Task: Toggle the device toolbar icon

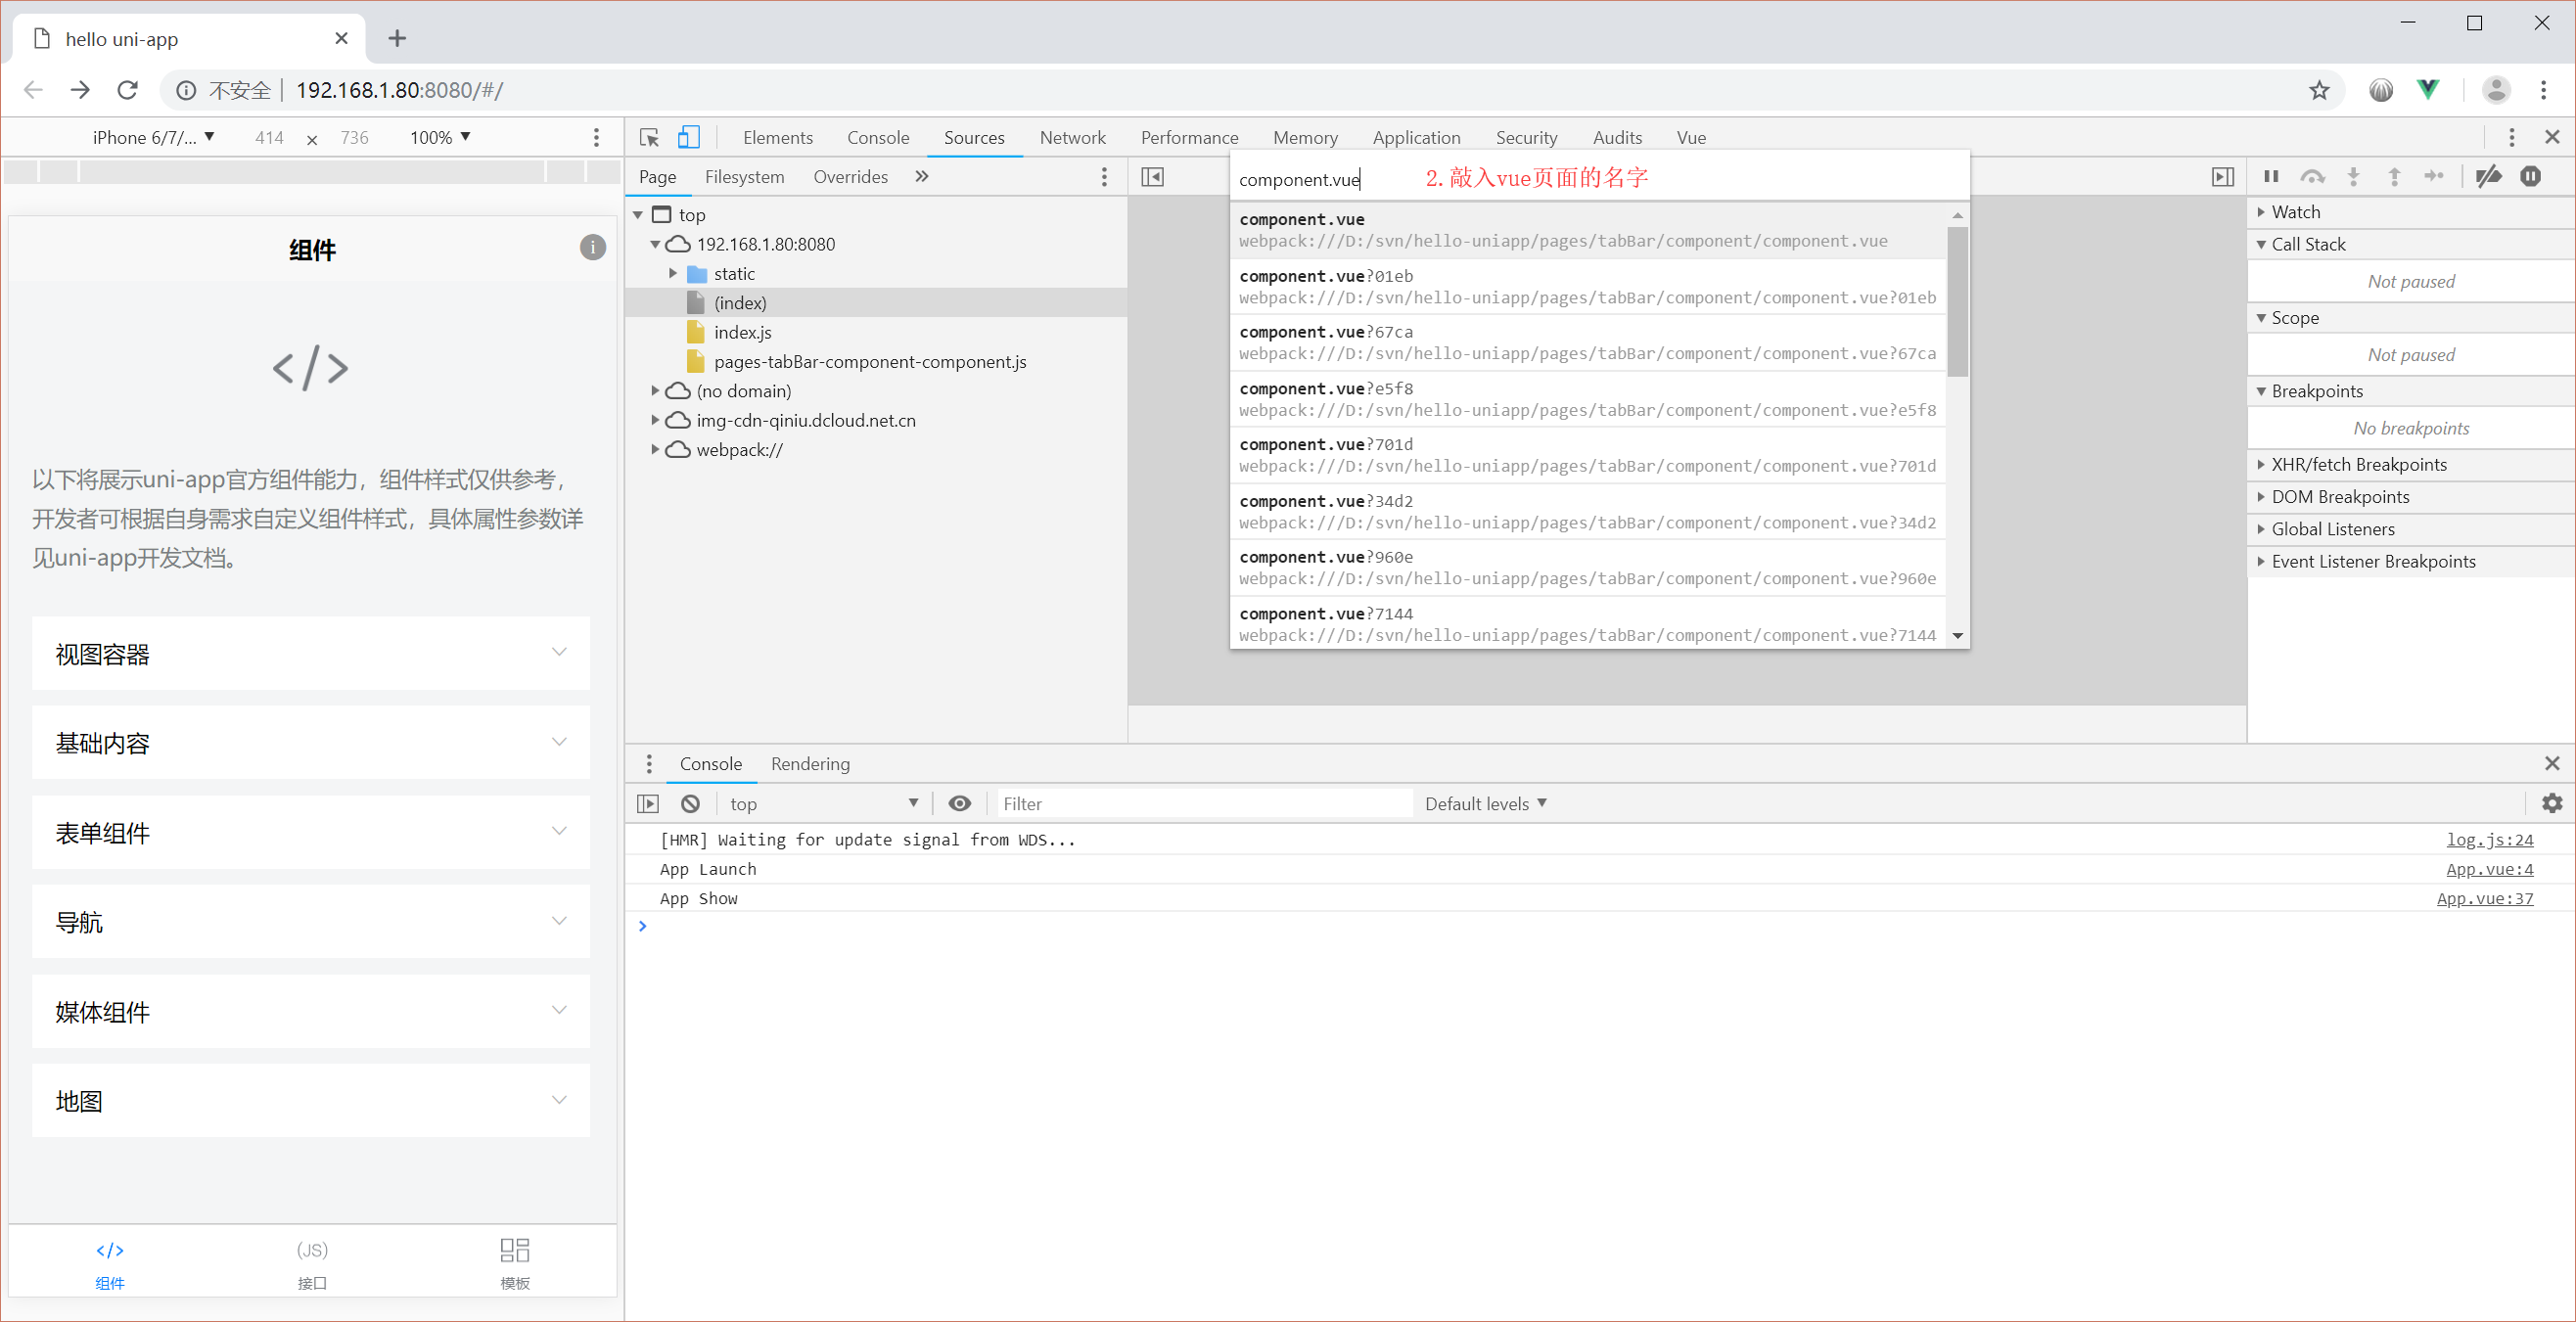Action: click(688, 137)
